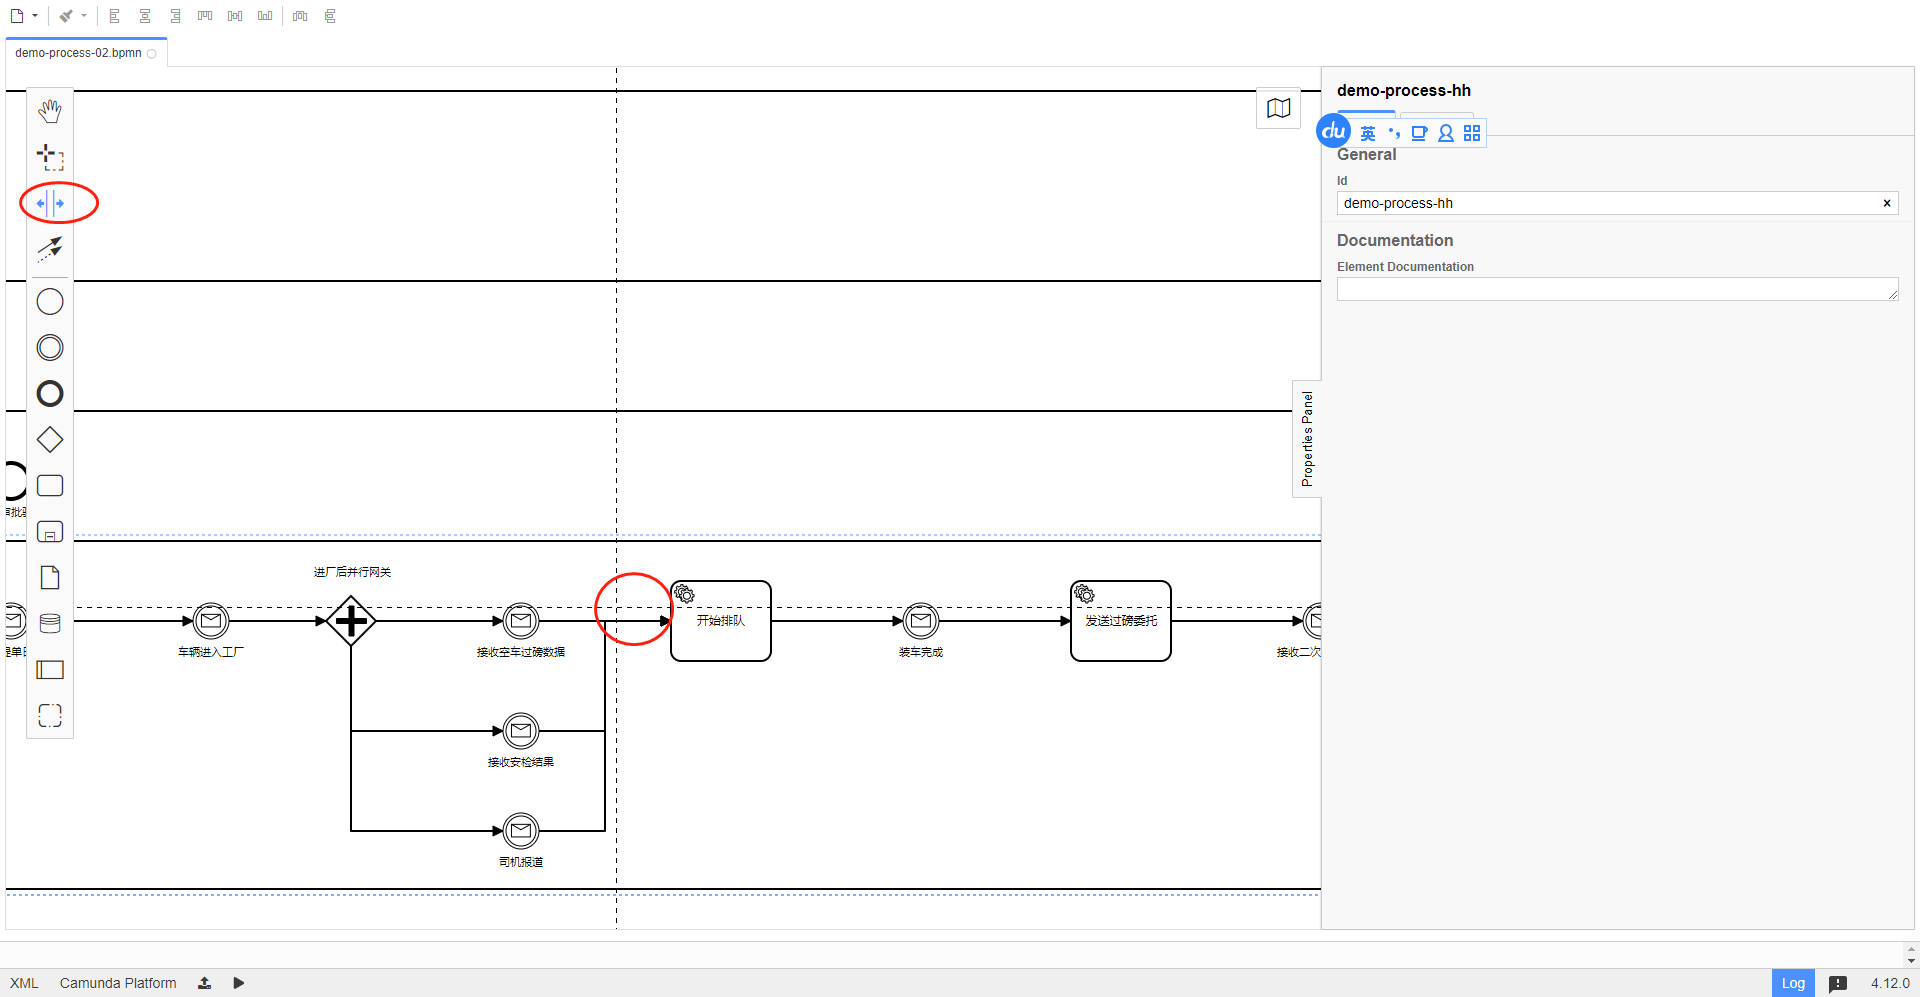Viewport: 1920px width, 997px height.
Task: Create an end event from palette
Action: pyautogui.click(x=50, y=393)
